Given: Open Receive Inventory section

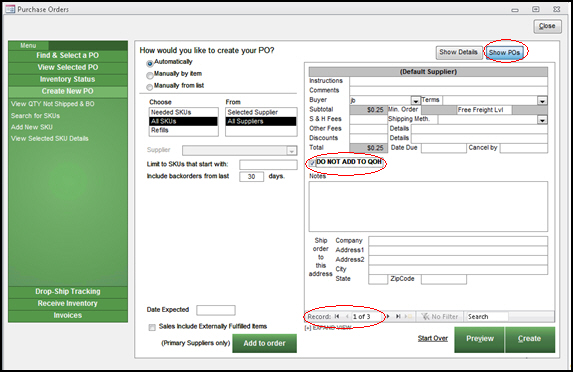Looking at the screenshot, I should (68, 304).
